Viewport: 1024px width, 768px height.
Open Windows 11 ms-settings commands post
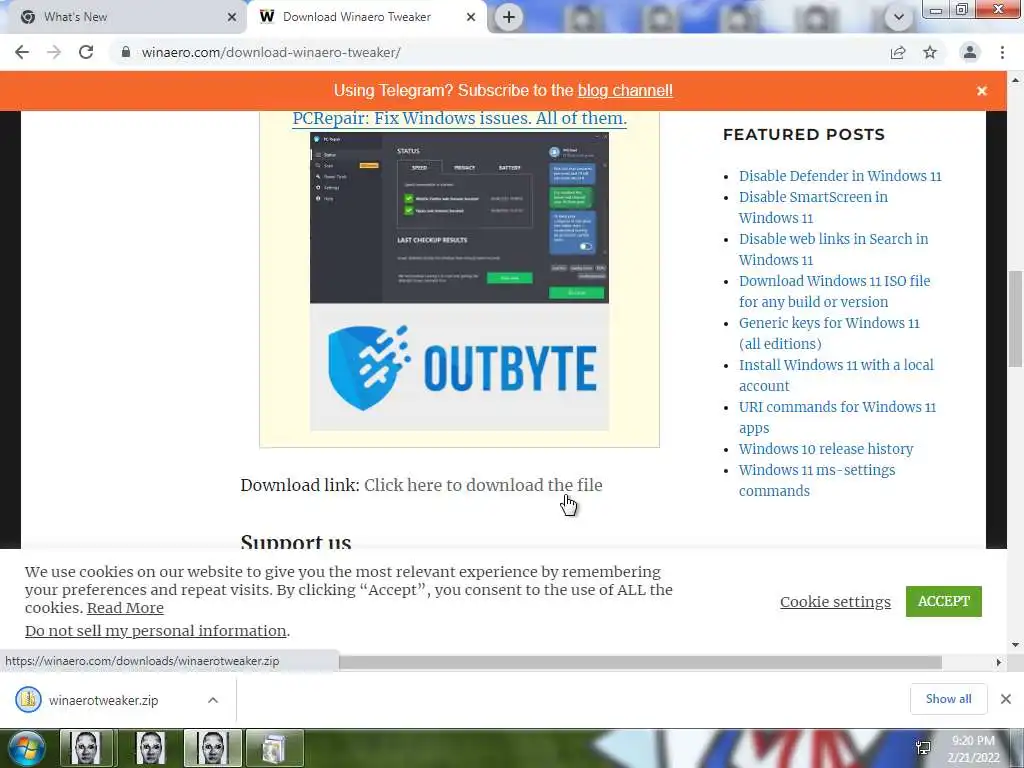pos(817,481)
